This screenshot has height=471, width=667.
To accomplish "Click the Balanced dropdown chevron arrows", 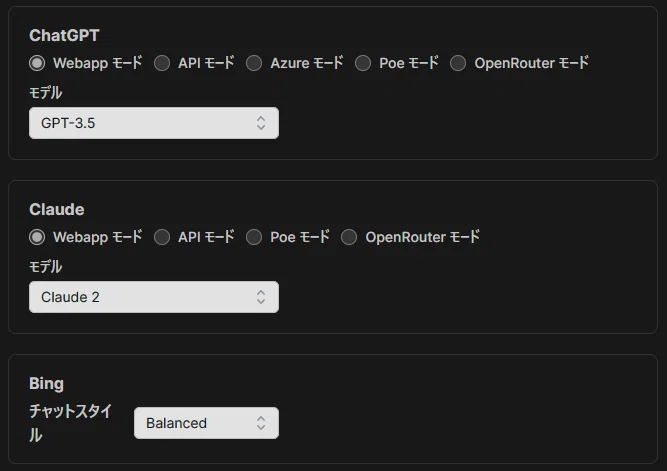I will click(261, 423).
